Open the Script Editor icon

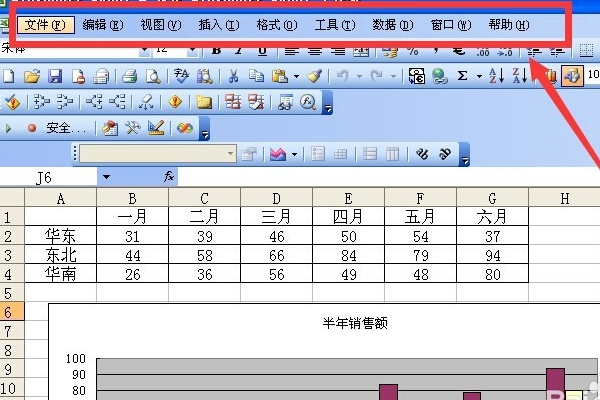(185, 128)
